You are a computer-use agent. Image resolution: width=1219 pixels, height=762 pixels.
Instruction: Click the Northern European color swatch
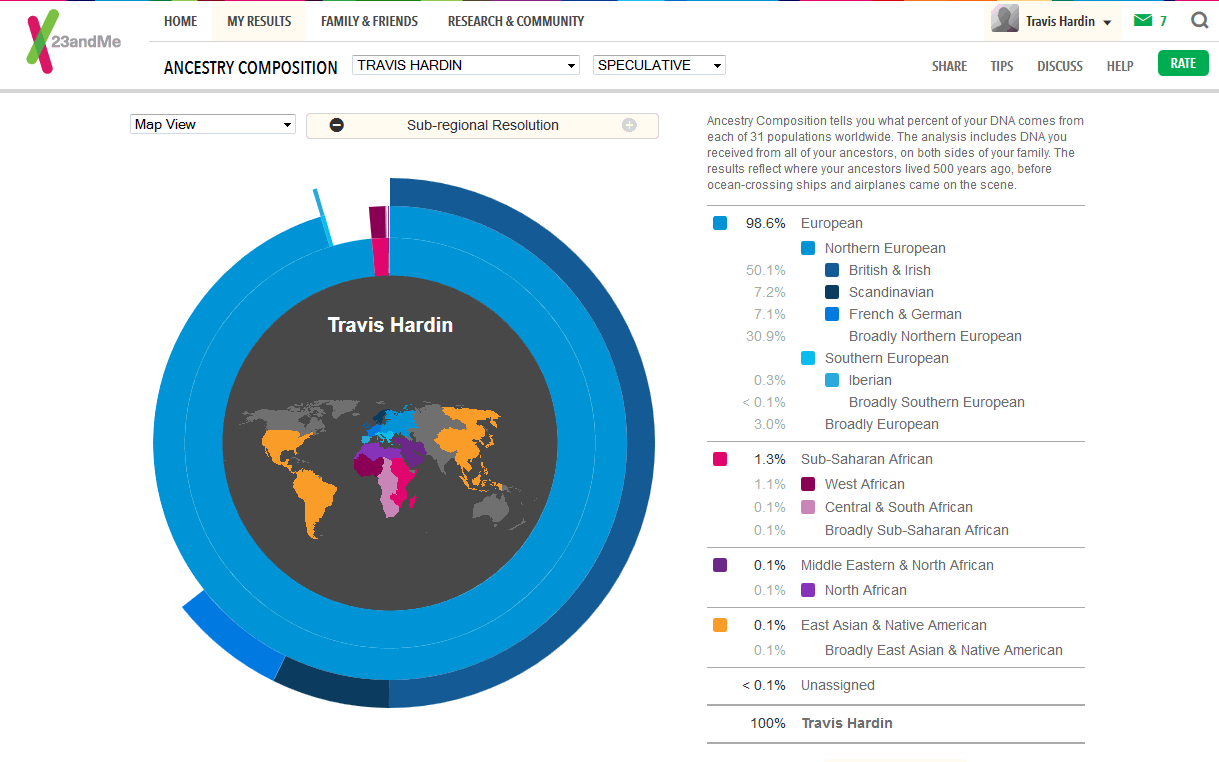[808, 248]
